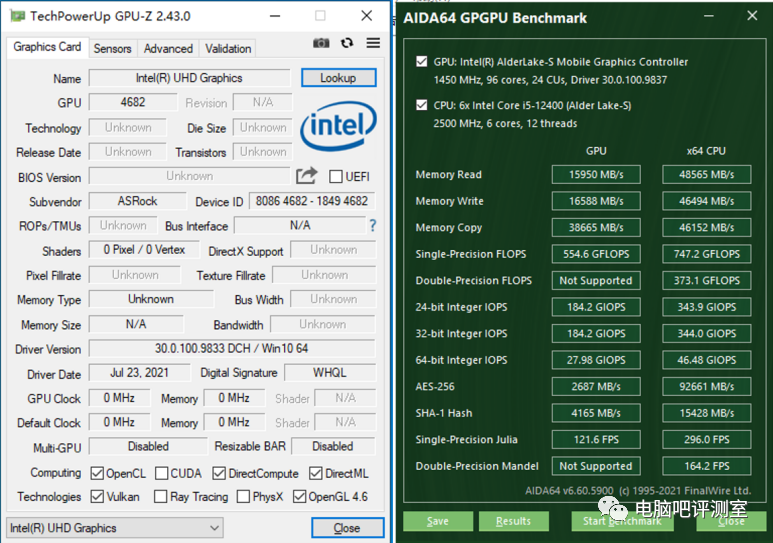Toggle the UEFI checkbox
Screen dimensions: 773x543
tap(336, 177)
